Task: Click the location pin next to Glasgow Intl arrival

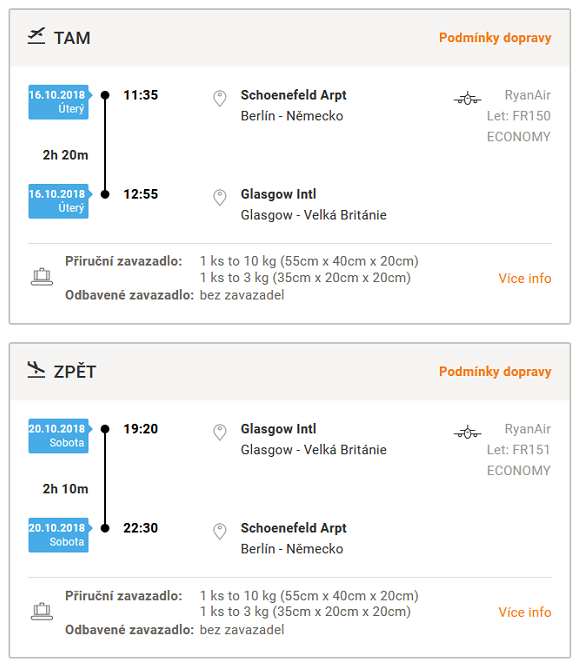Action: coord(220,197)
